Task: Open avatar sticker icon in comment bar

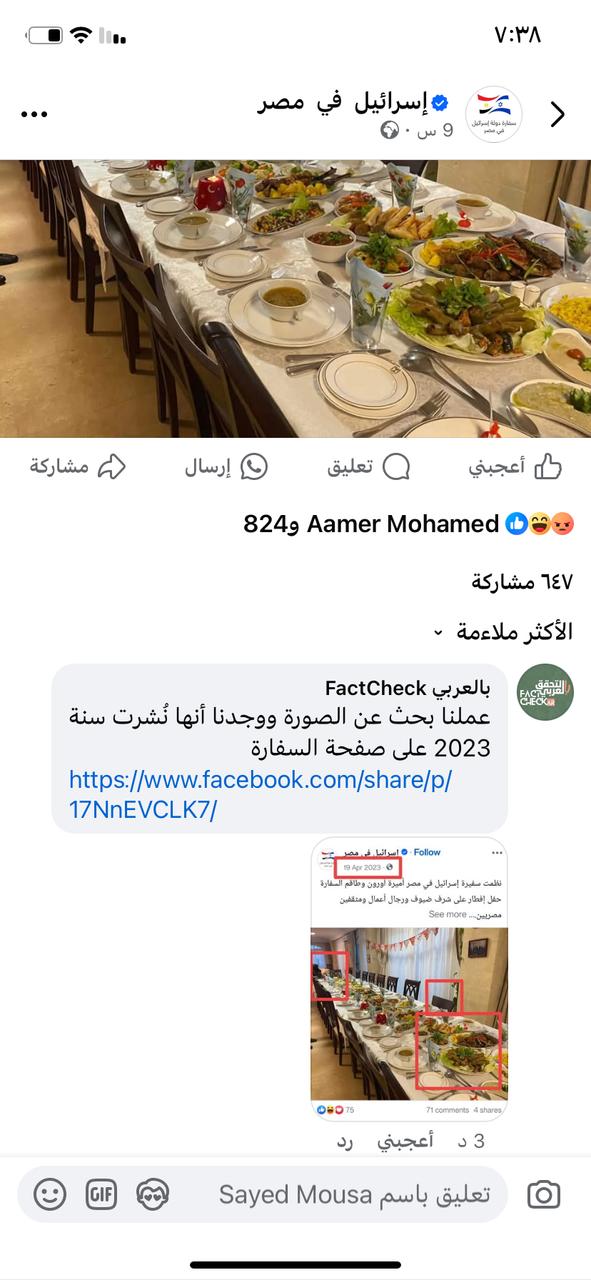Action: (x=153, y=1194)
